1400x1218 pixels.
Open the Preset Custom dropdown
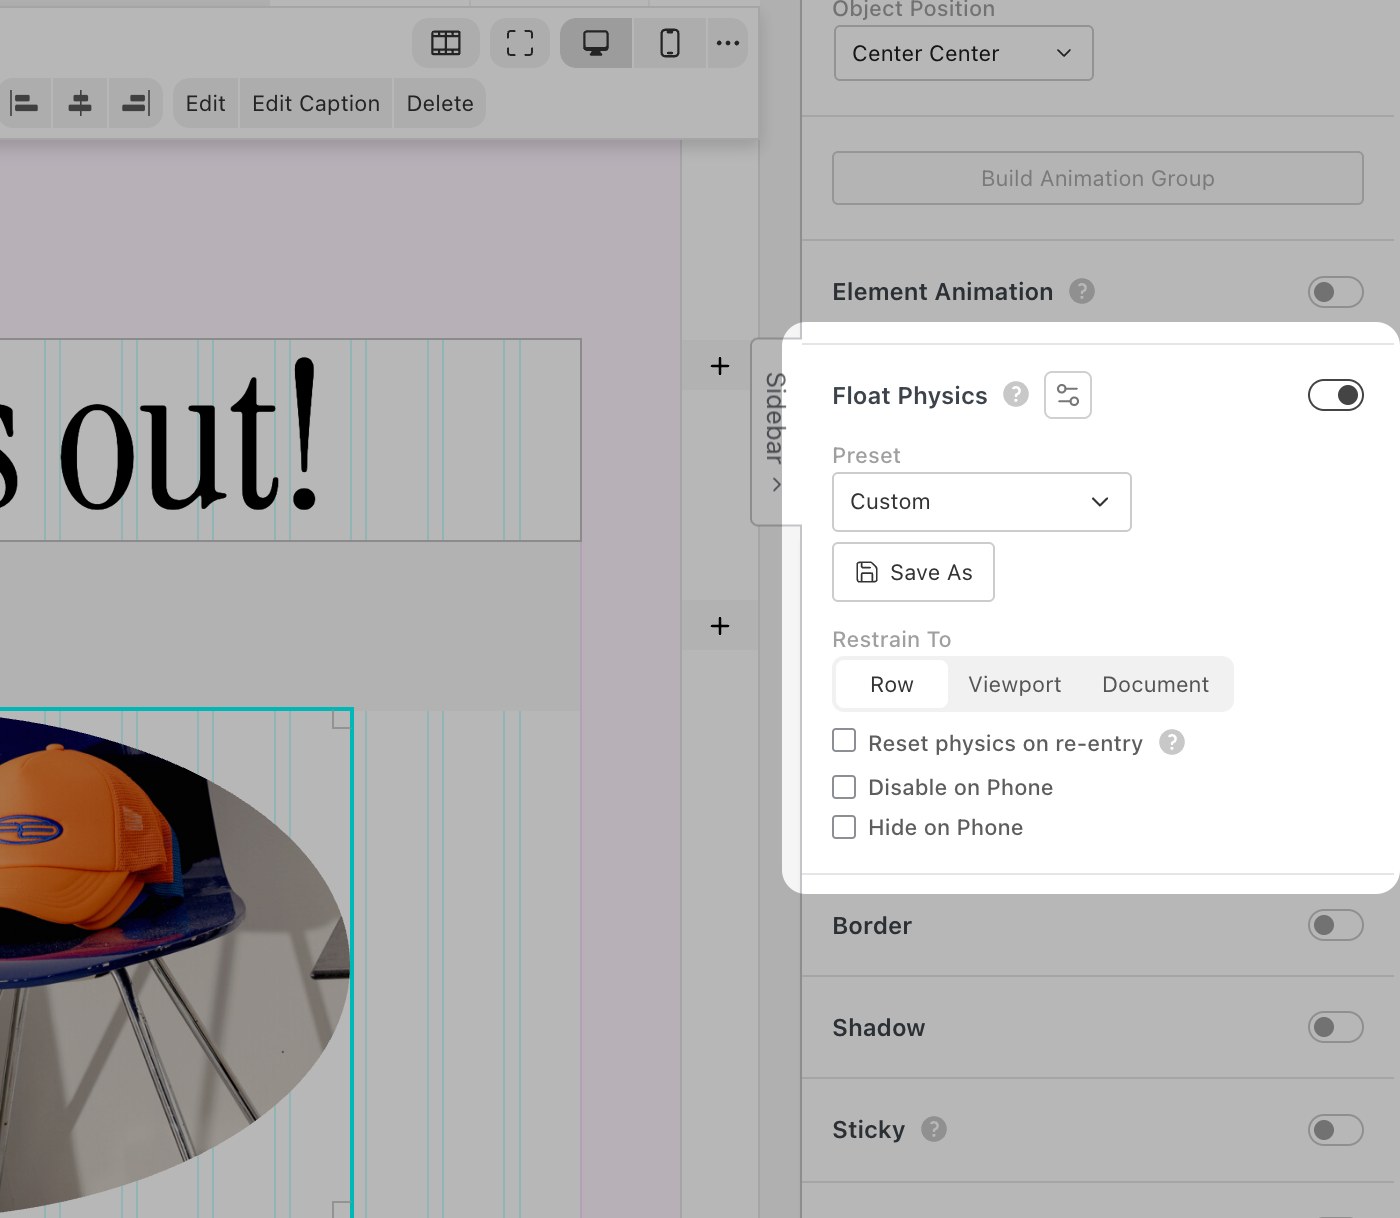pos(982,502)
